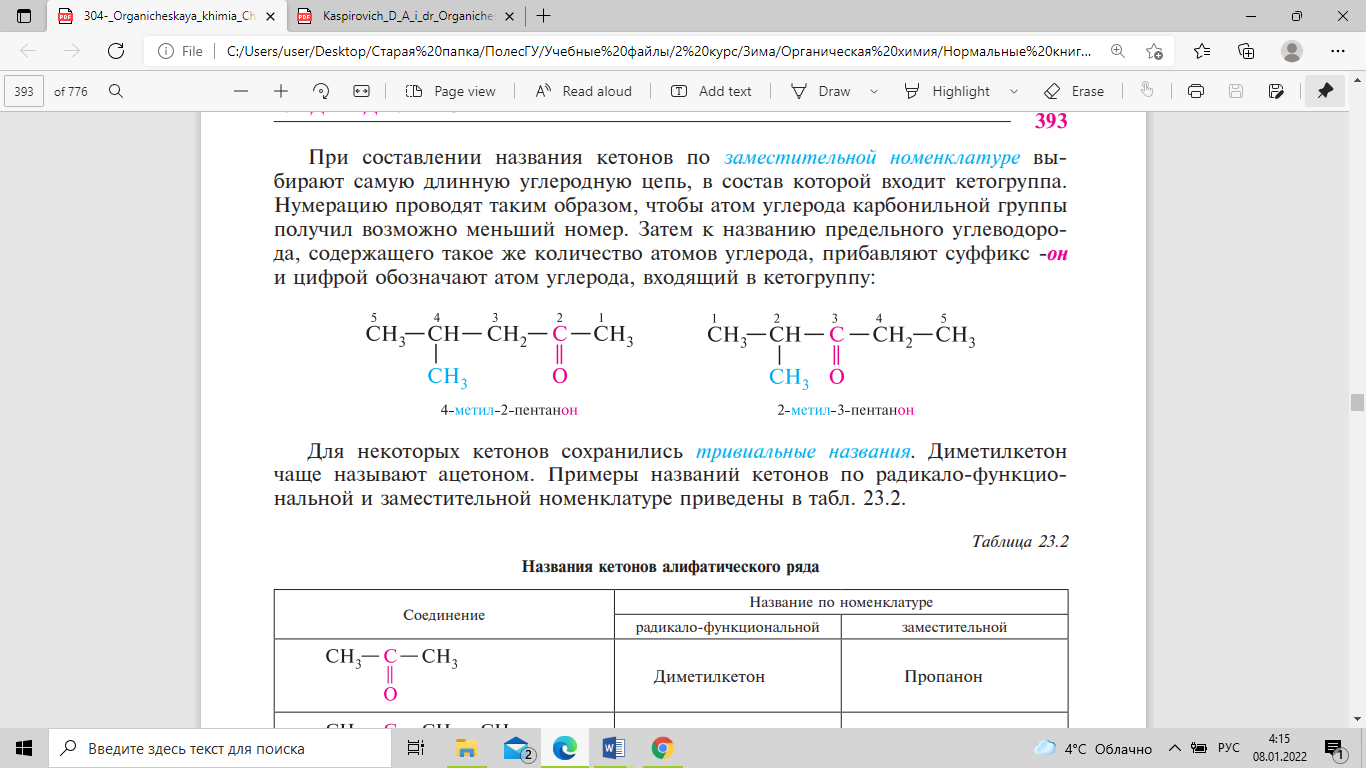Click the term 'заместительной номенклатуре' in blue

tap(873, 158)
